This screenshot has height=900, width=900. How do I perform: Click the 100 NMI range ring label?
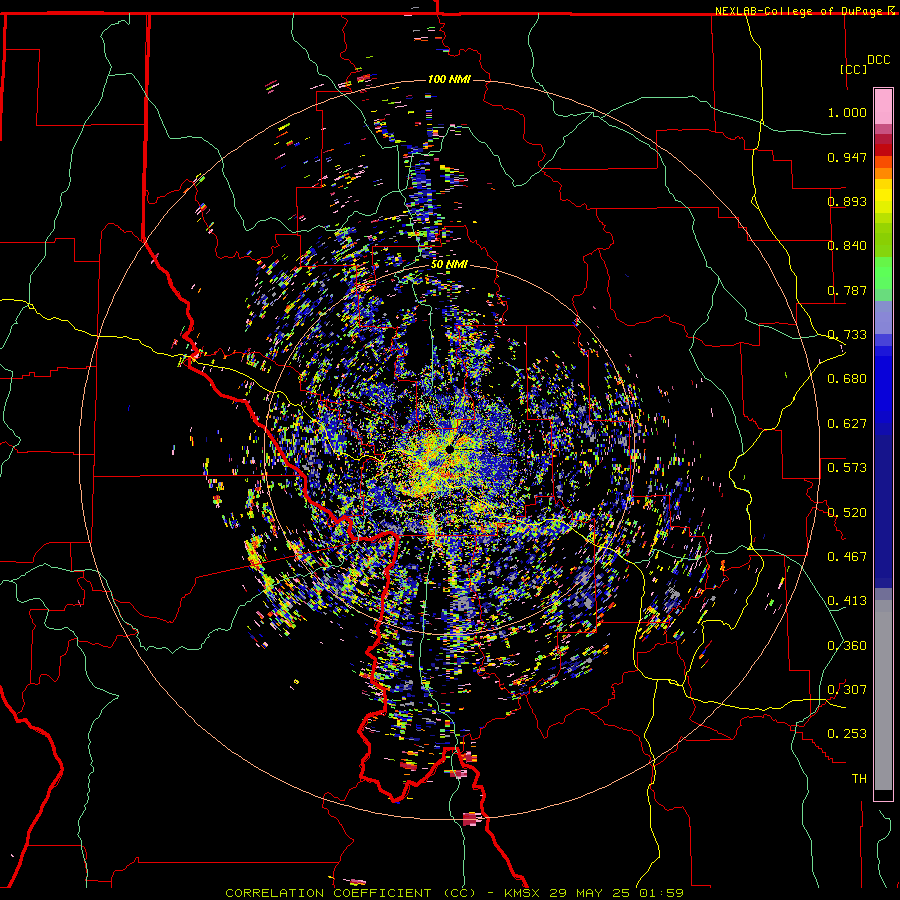click(x=449, y=79)
